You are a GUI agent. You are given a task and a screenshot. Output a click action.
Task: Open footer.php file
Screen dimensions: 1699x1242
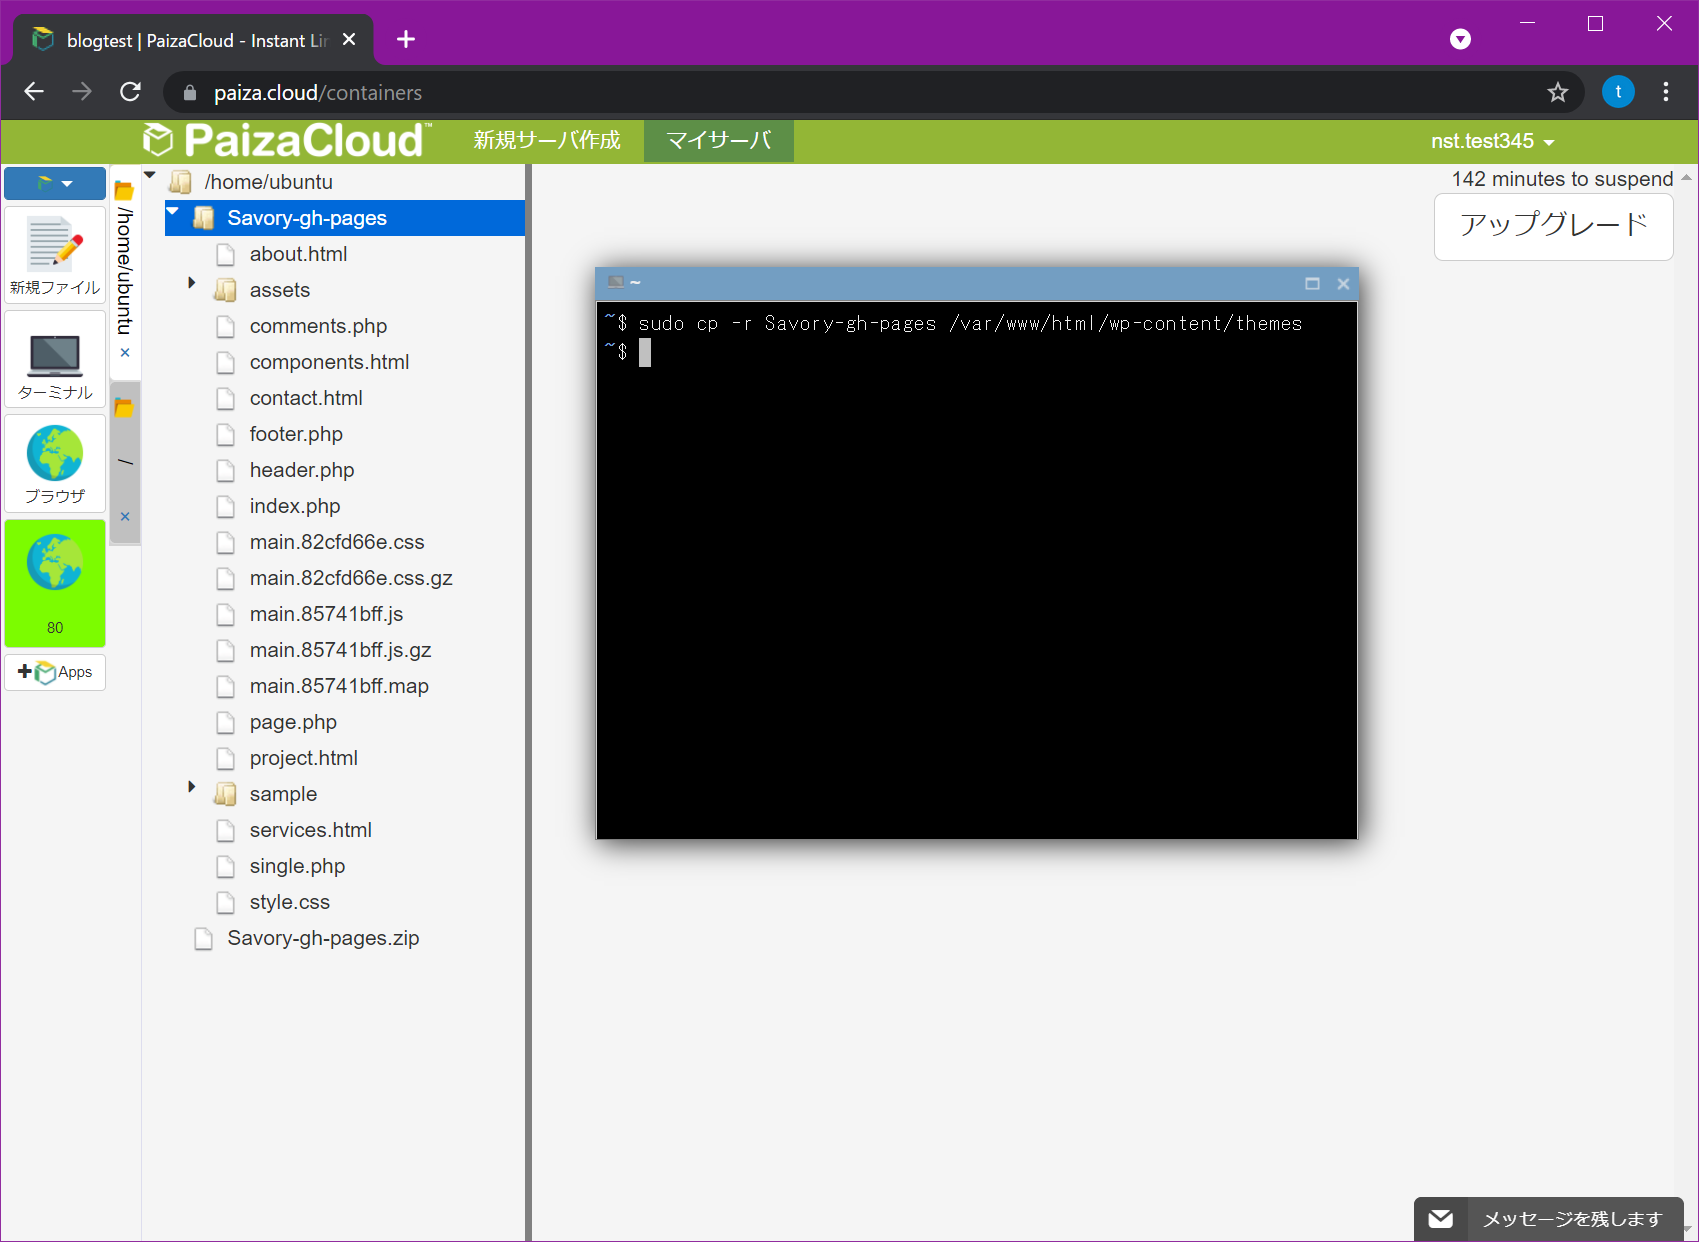tap(296, 434)
